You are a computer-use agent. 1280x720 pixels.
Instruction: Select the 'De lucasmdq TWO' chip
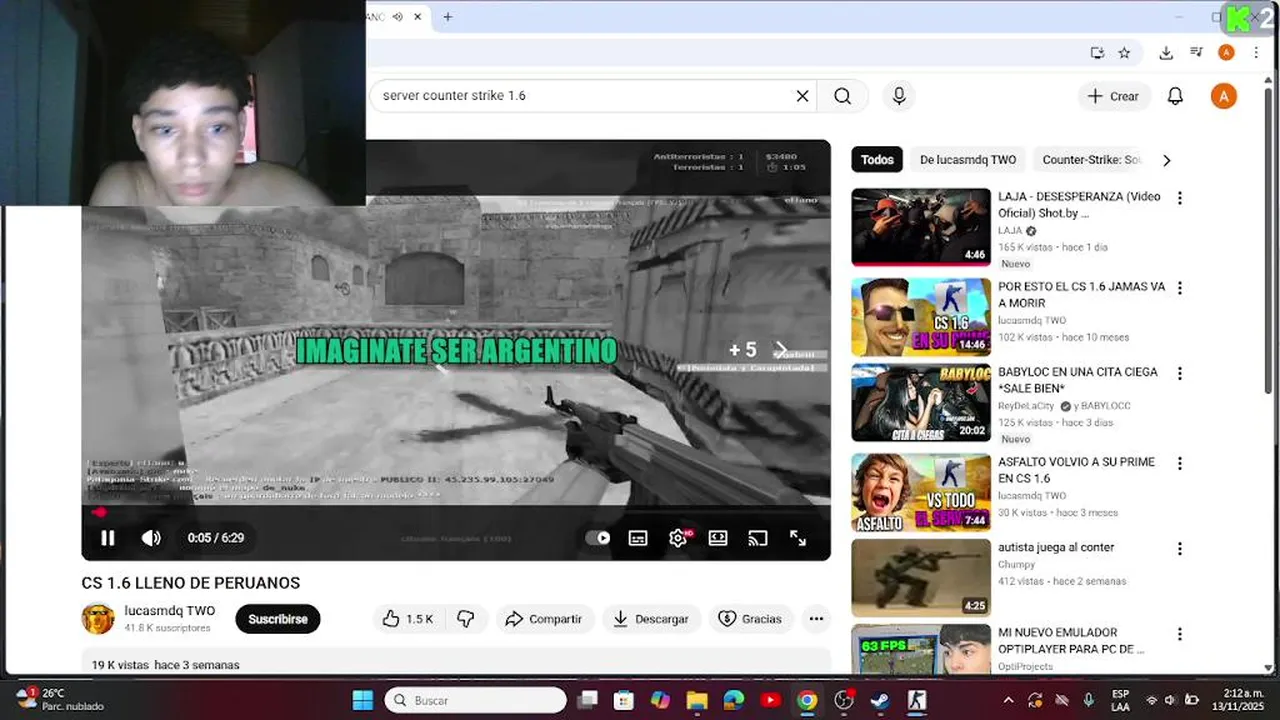[x=968, y=160]
